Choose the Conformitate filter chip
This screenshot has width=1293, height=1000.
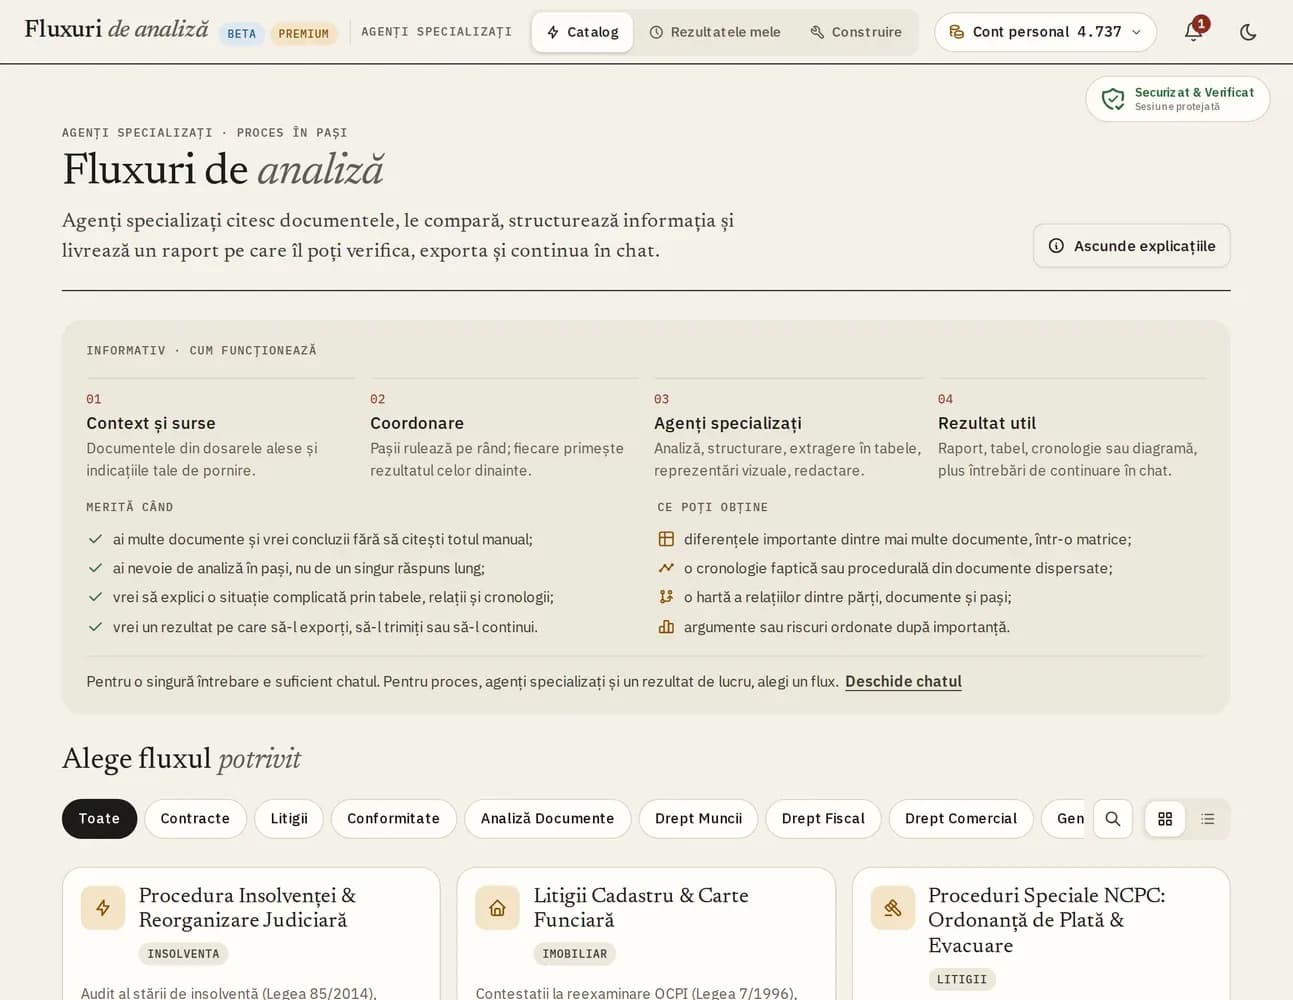[393, 819]
